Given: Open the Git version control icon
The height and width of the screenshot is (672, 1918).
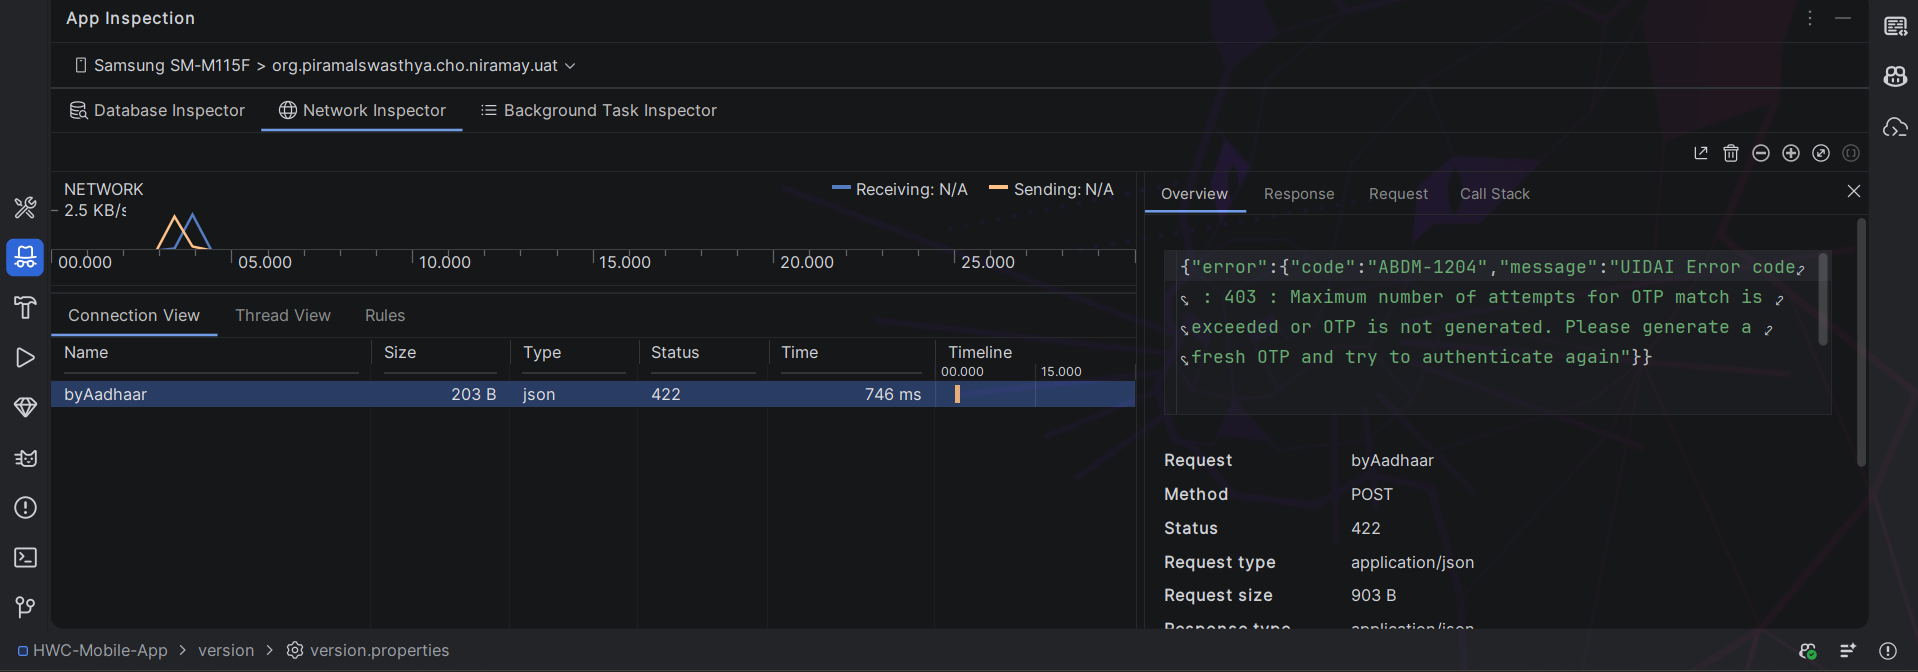Looking at the screenshot, I should tap(25, 607).
